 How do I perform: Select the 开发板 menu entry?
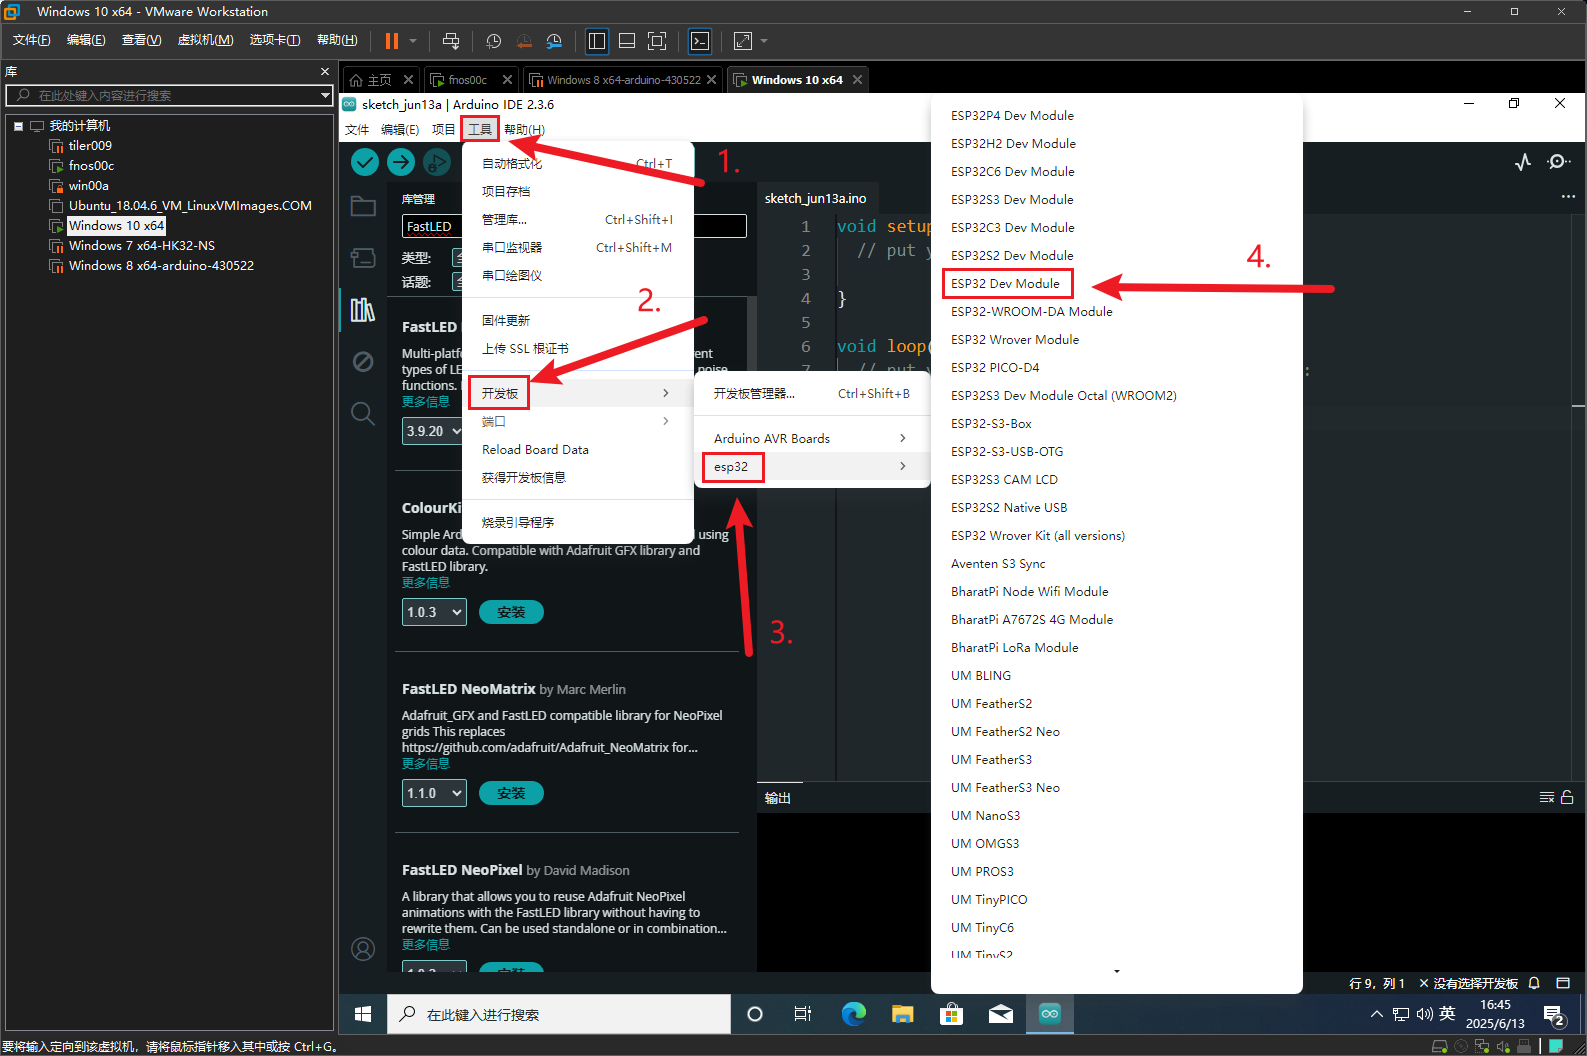(578, 393)
